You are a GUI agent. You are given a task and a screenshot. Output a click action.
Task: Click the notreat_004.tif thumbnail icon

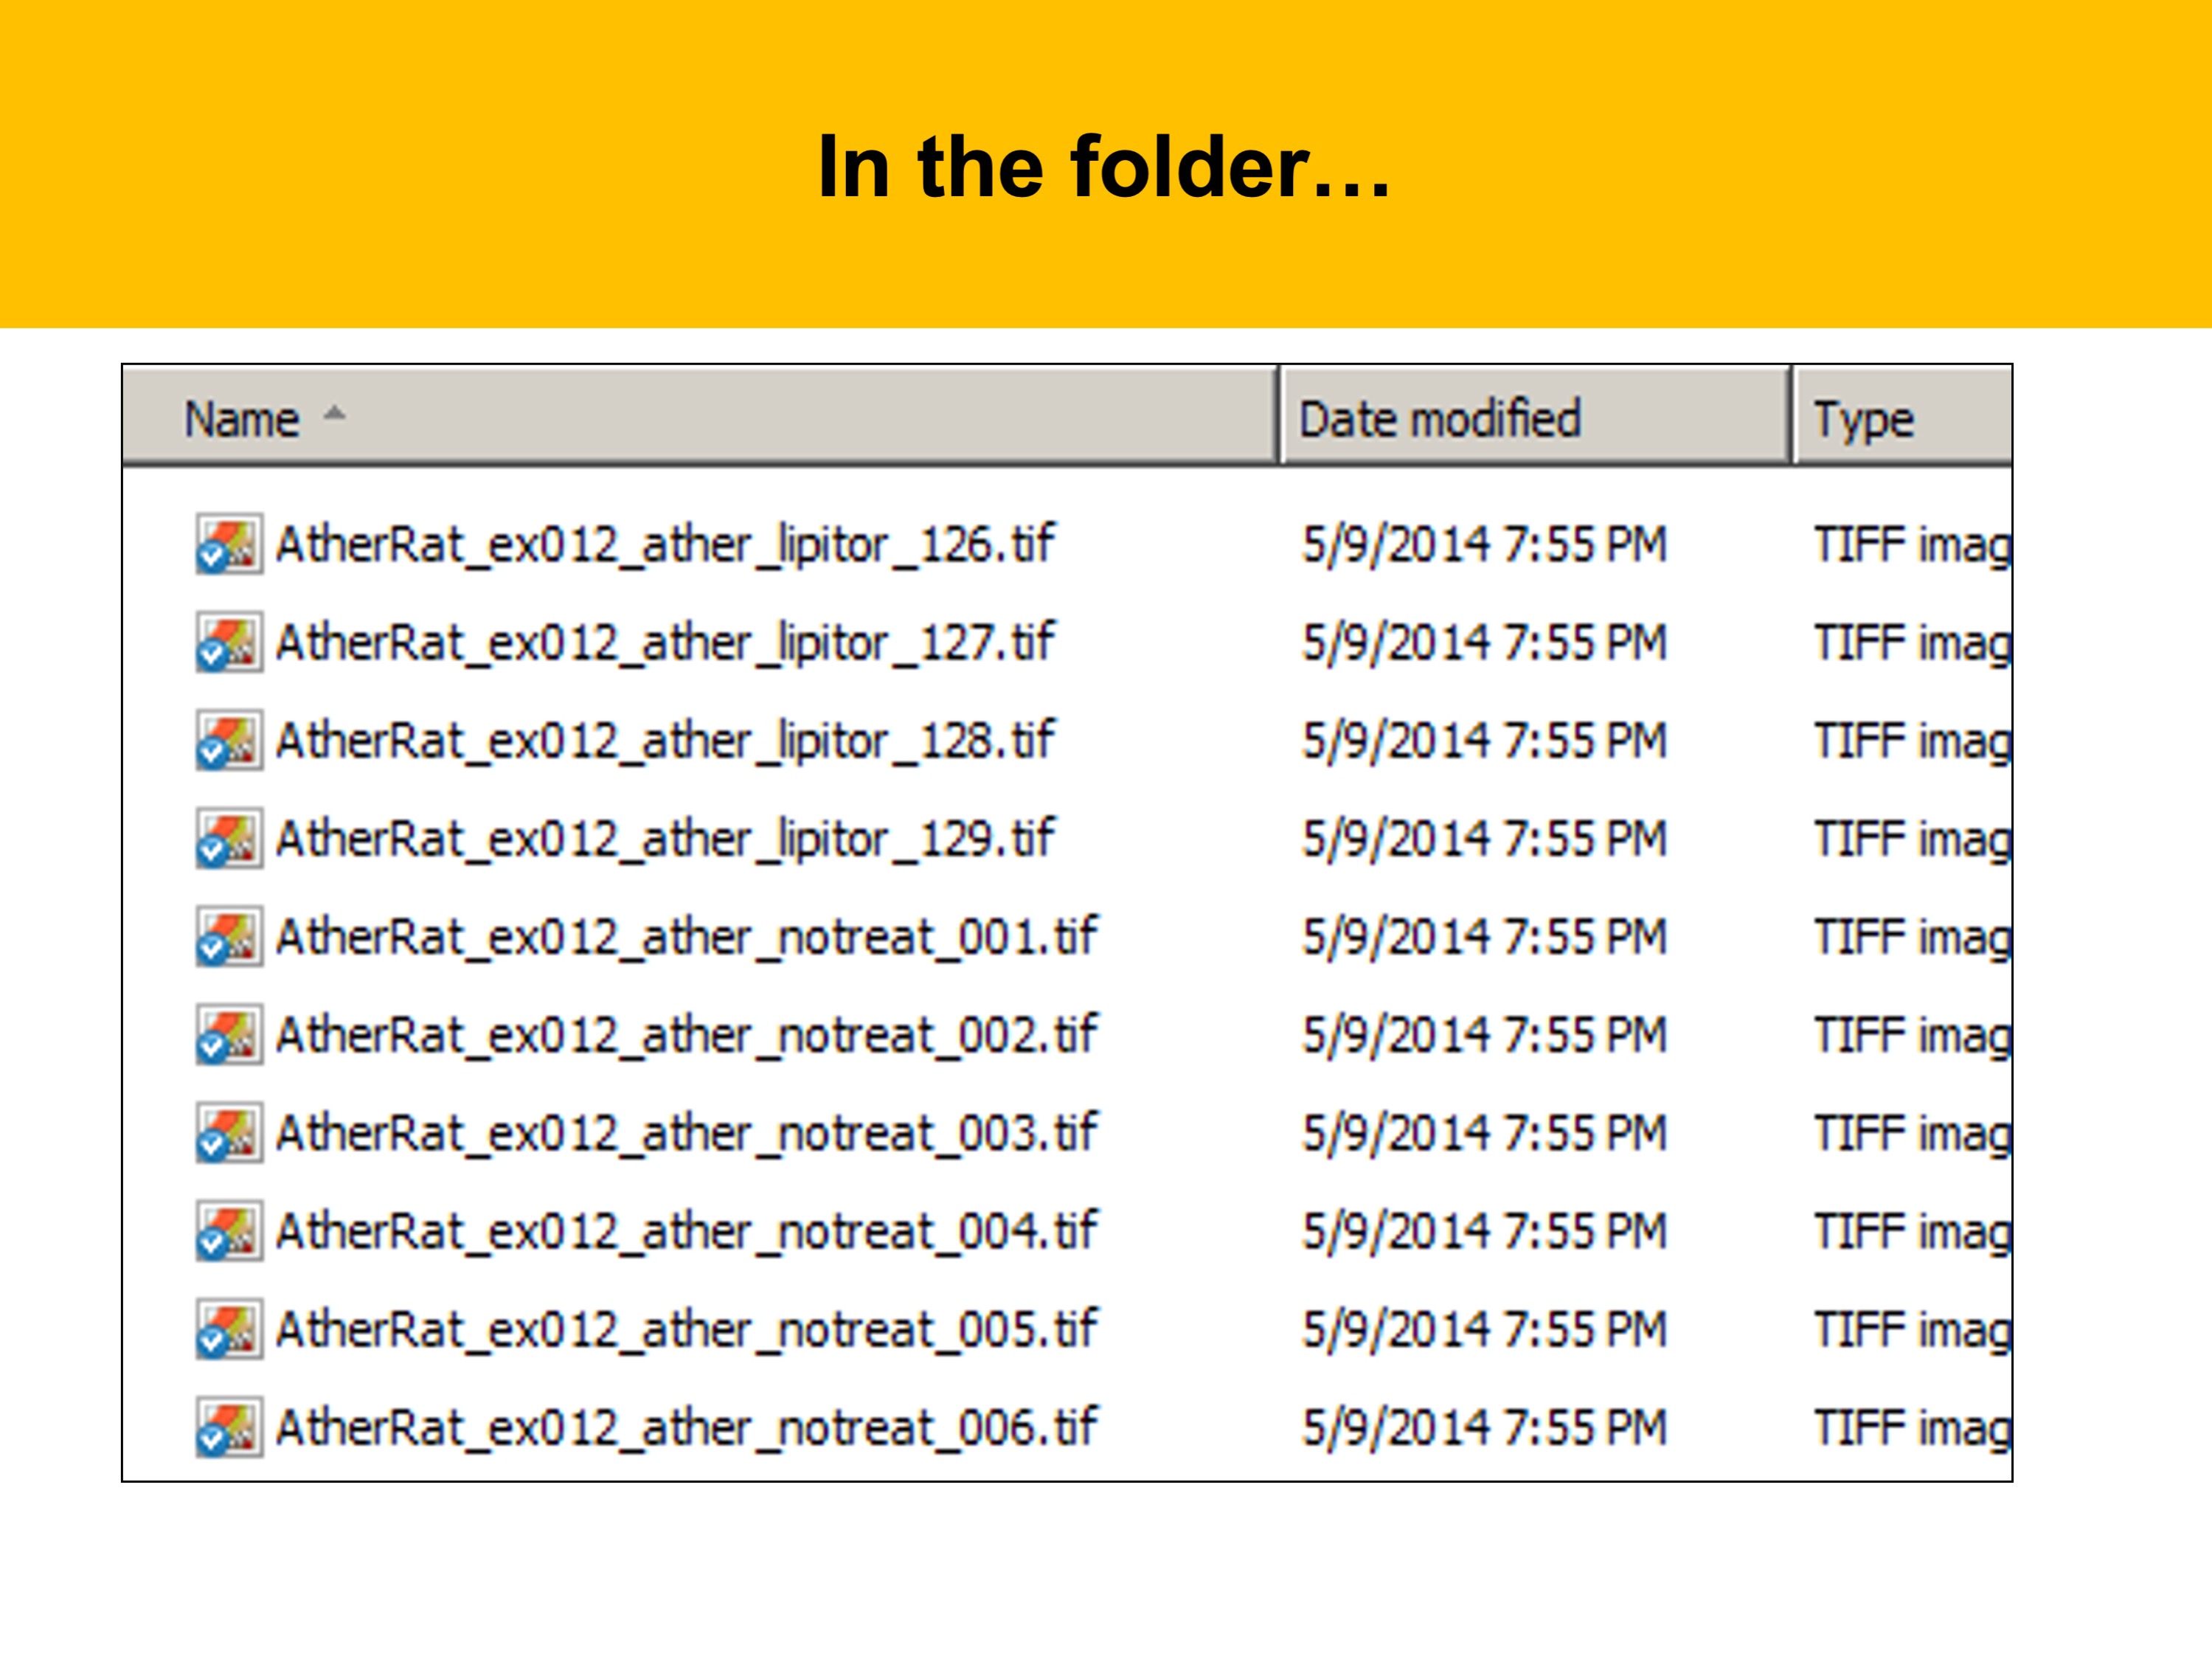tap(229, 1231)
